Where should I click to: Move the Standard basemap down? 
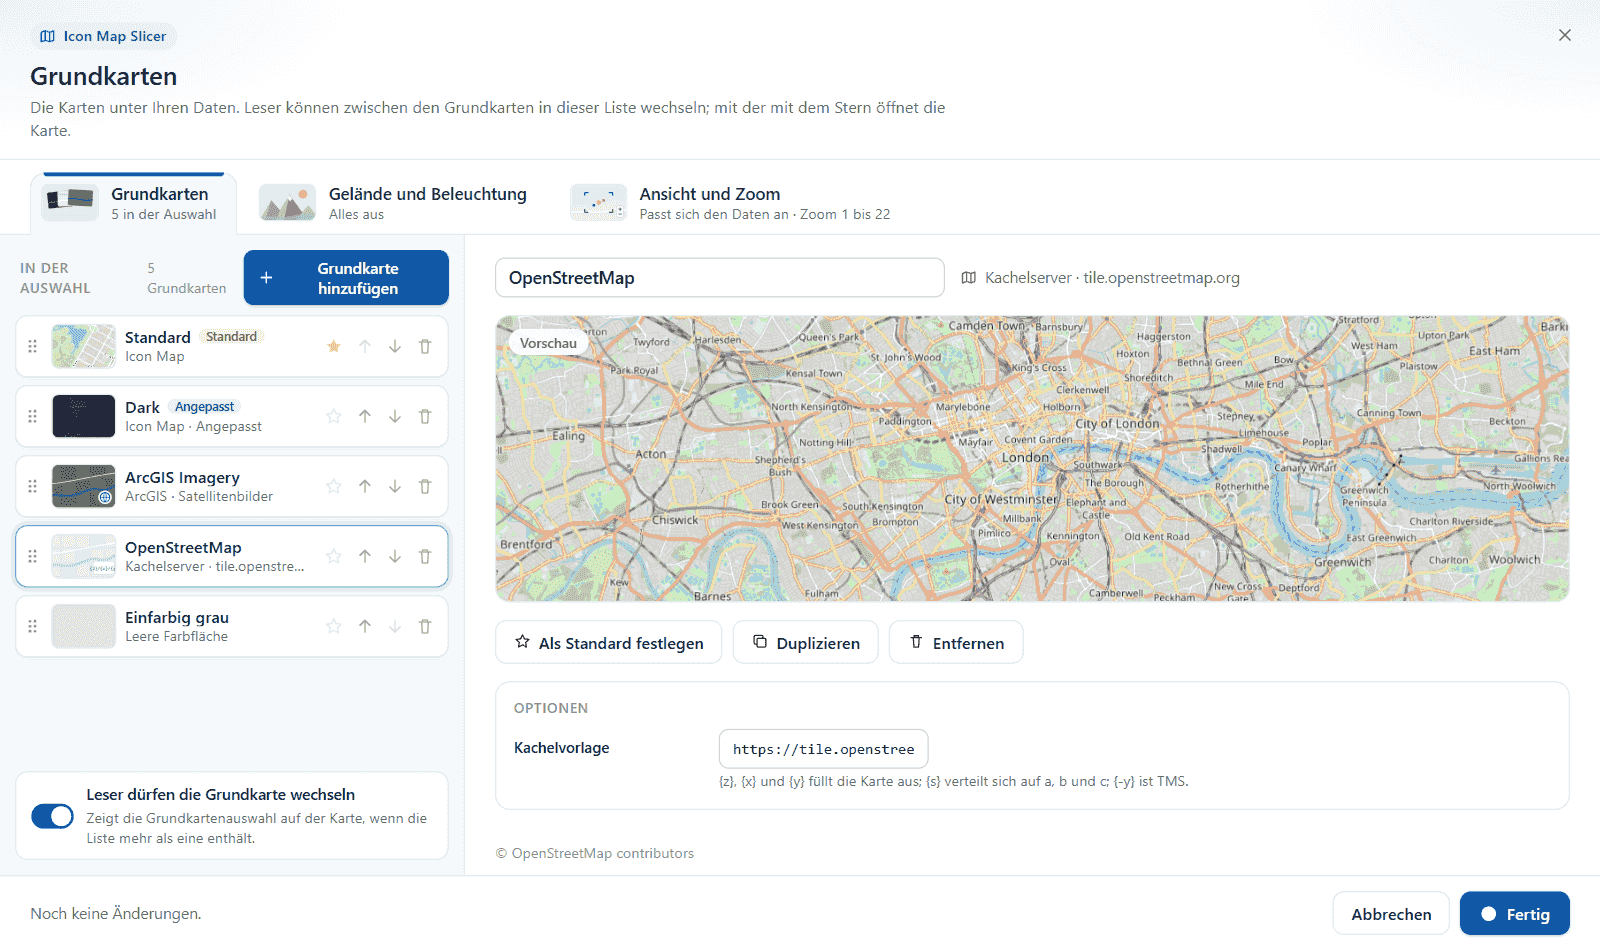(395, 346)
